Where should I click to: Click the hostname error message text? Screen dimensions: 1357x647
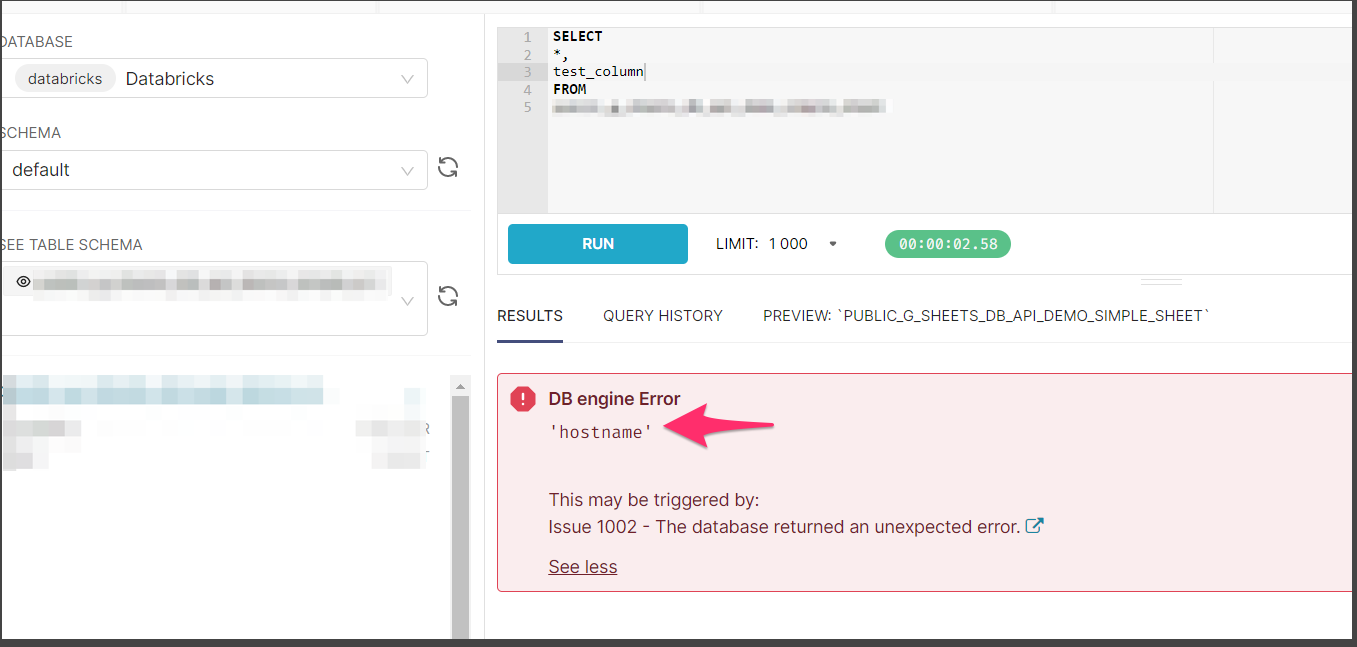point(600,432)
